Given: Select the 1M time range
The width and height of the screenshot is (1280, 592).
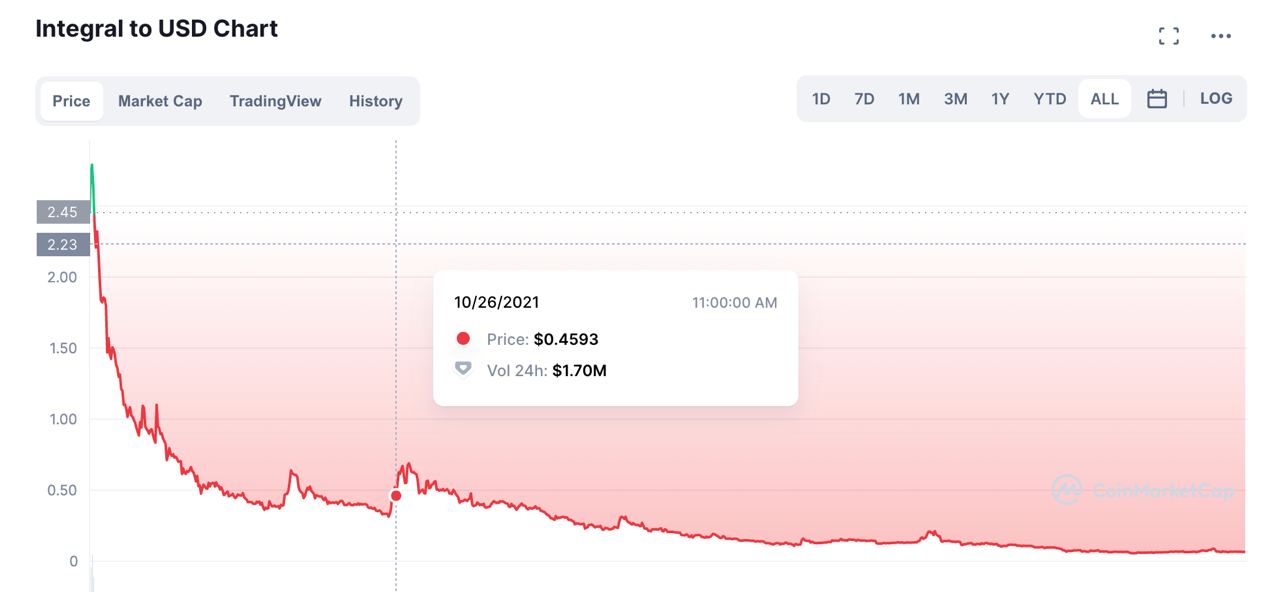Looking at the screenshot, I should click(909, 99).
